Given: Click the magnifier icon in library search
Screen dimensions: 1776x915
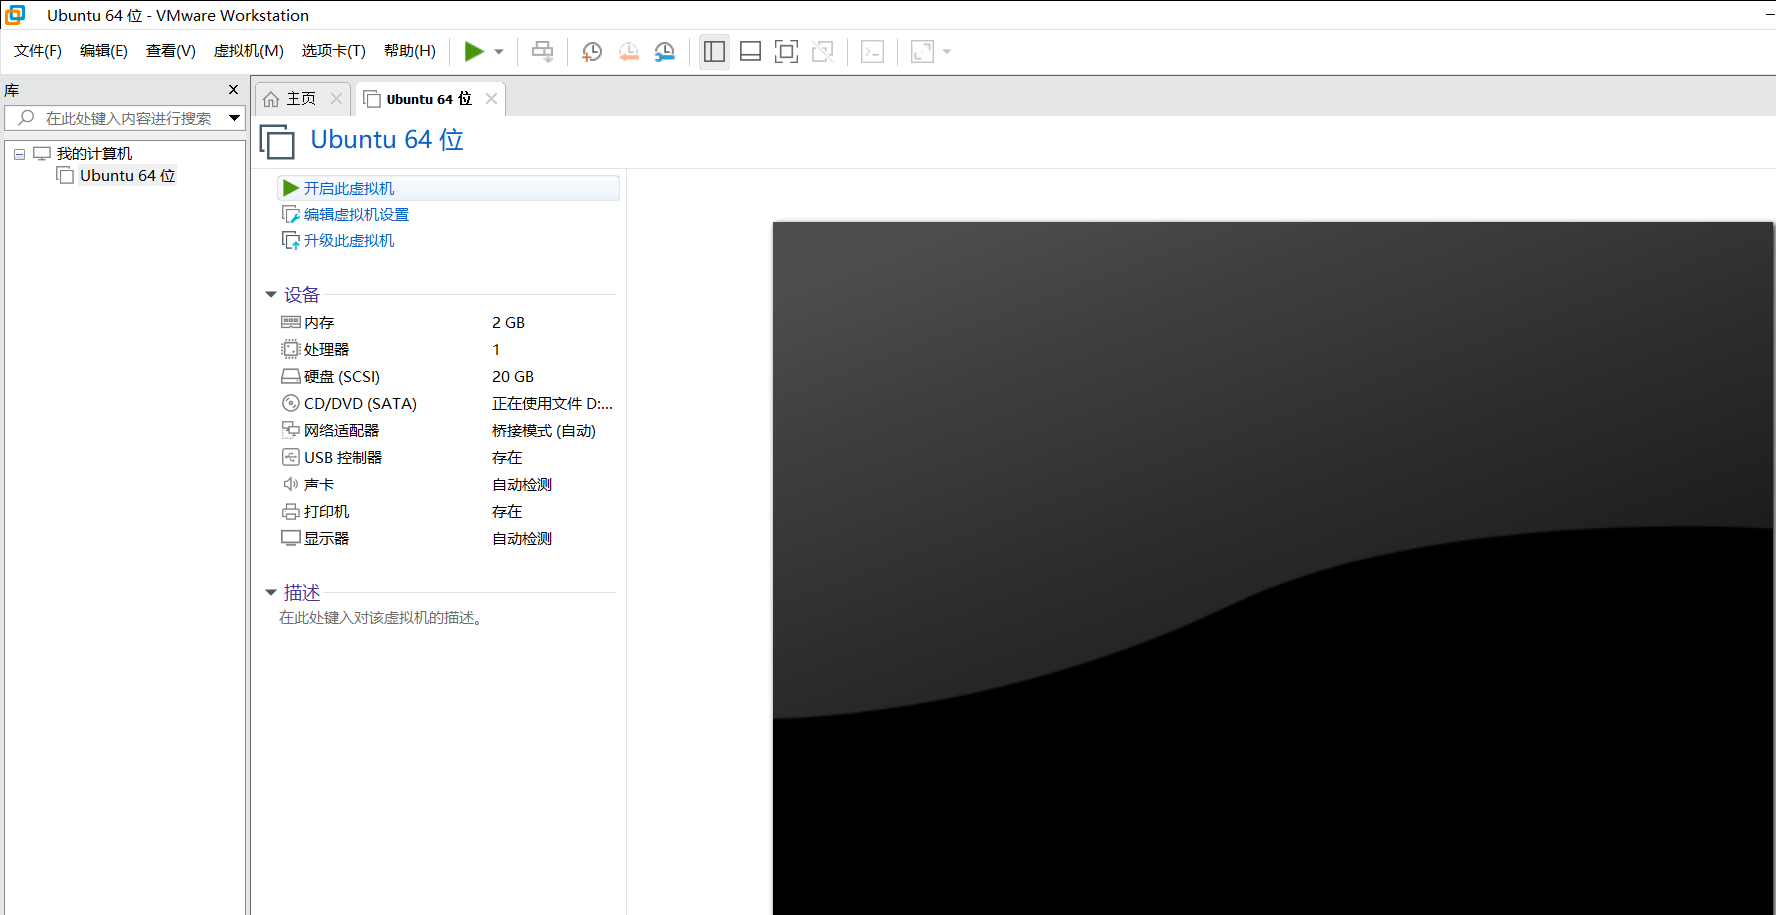Looking at the screenshot, I should 27,118.
